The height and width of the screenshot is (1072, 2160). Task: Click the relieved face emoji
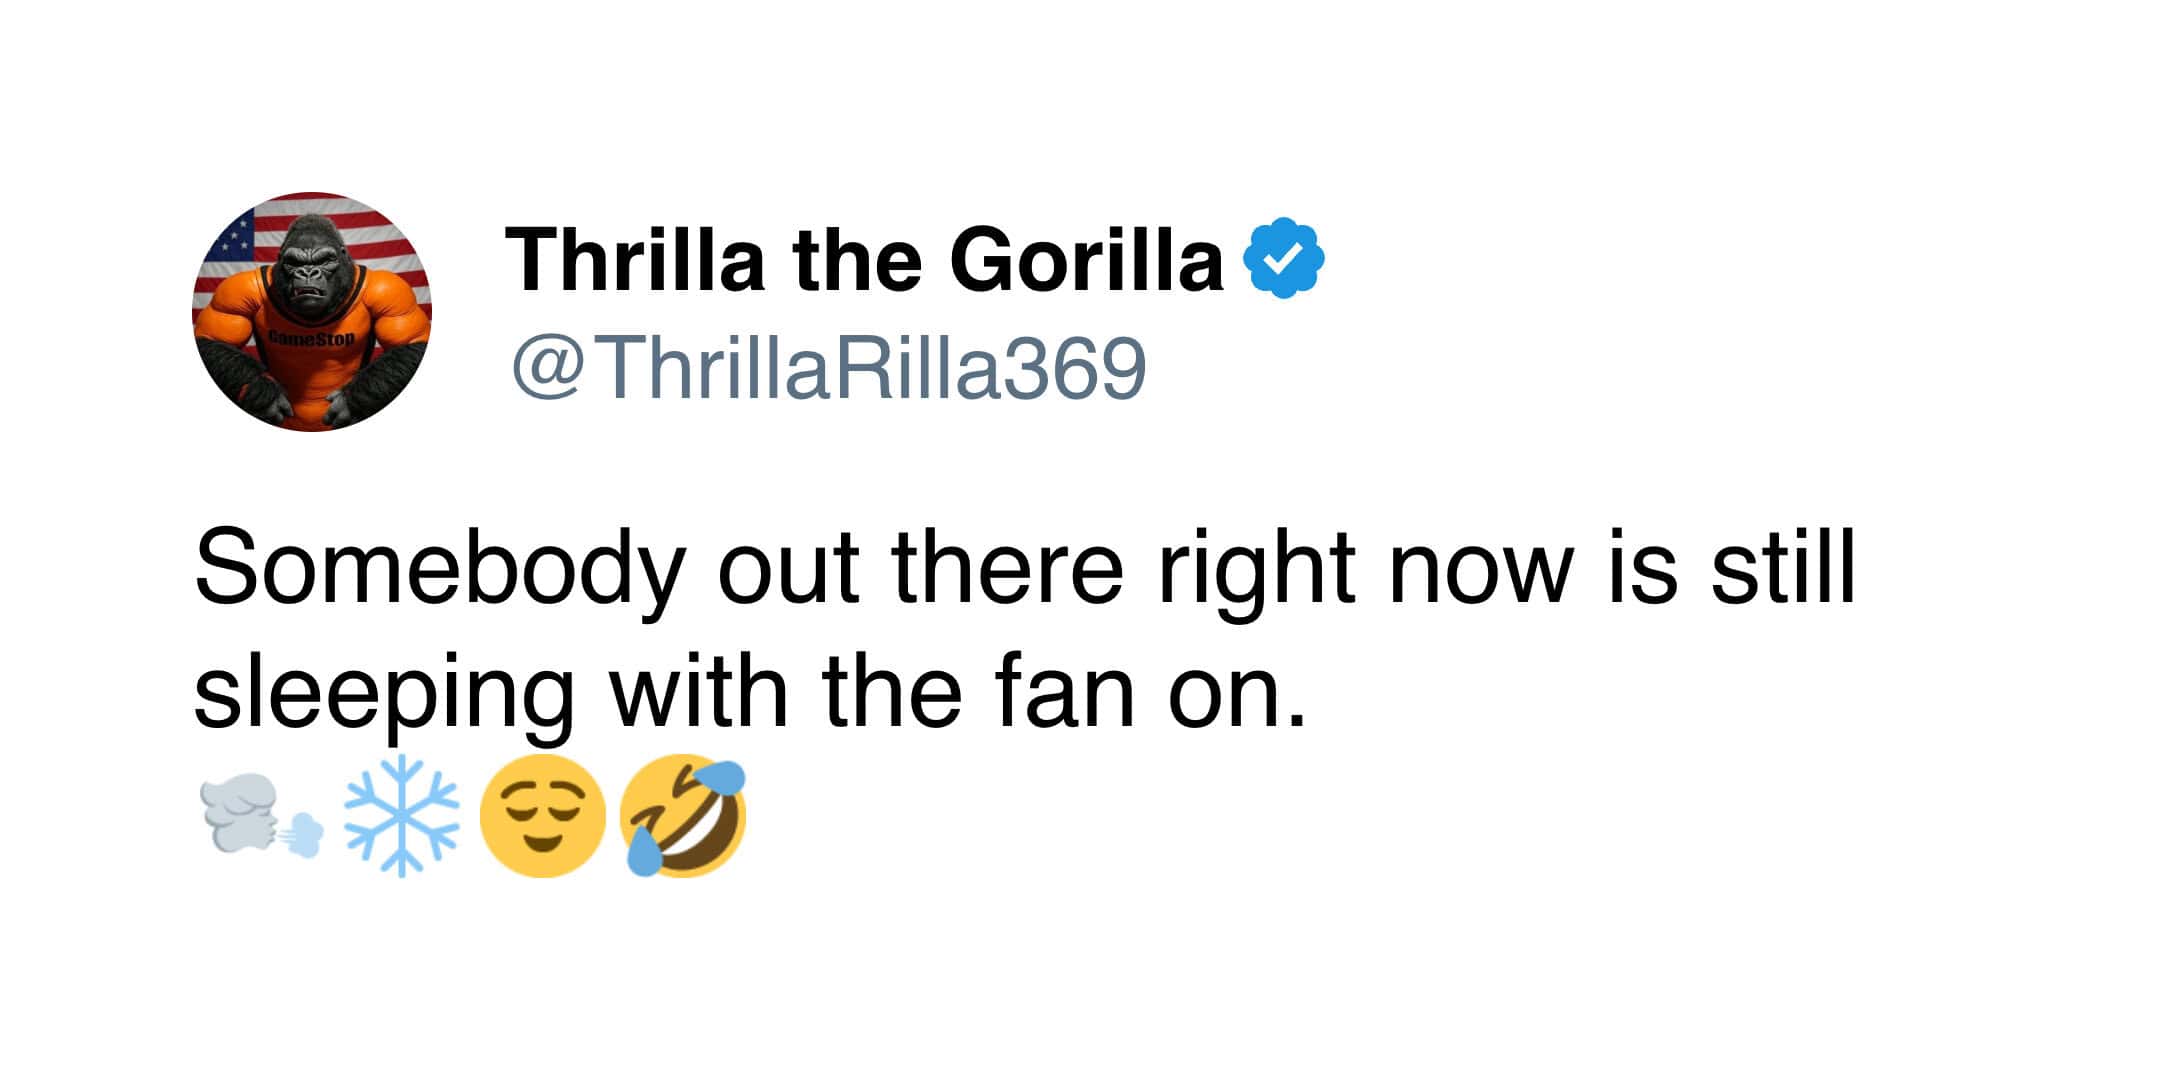[x=542, y=816]
